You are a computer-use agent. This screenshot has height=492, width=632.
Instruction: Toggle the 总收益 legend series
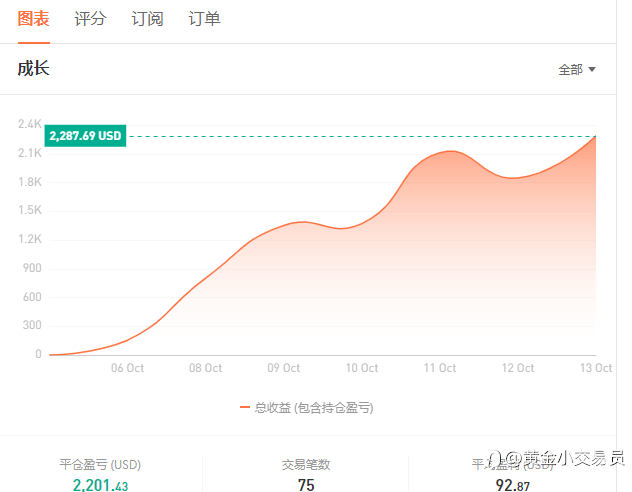[313, 407]
